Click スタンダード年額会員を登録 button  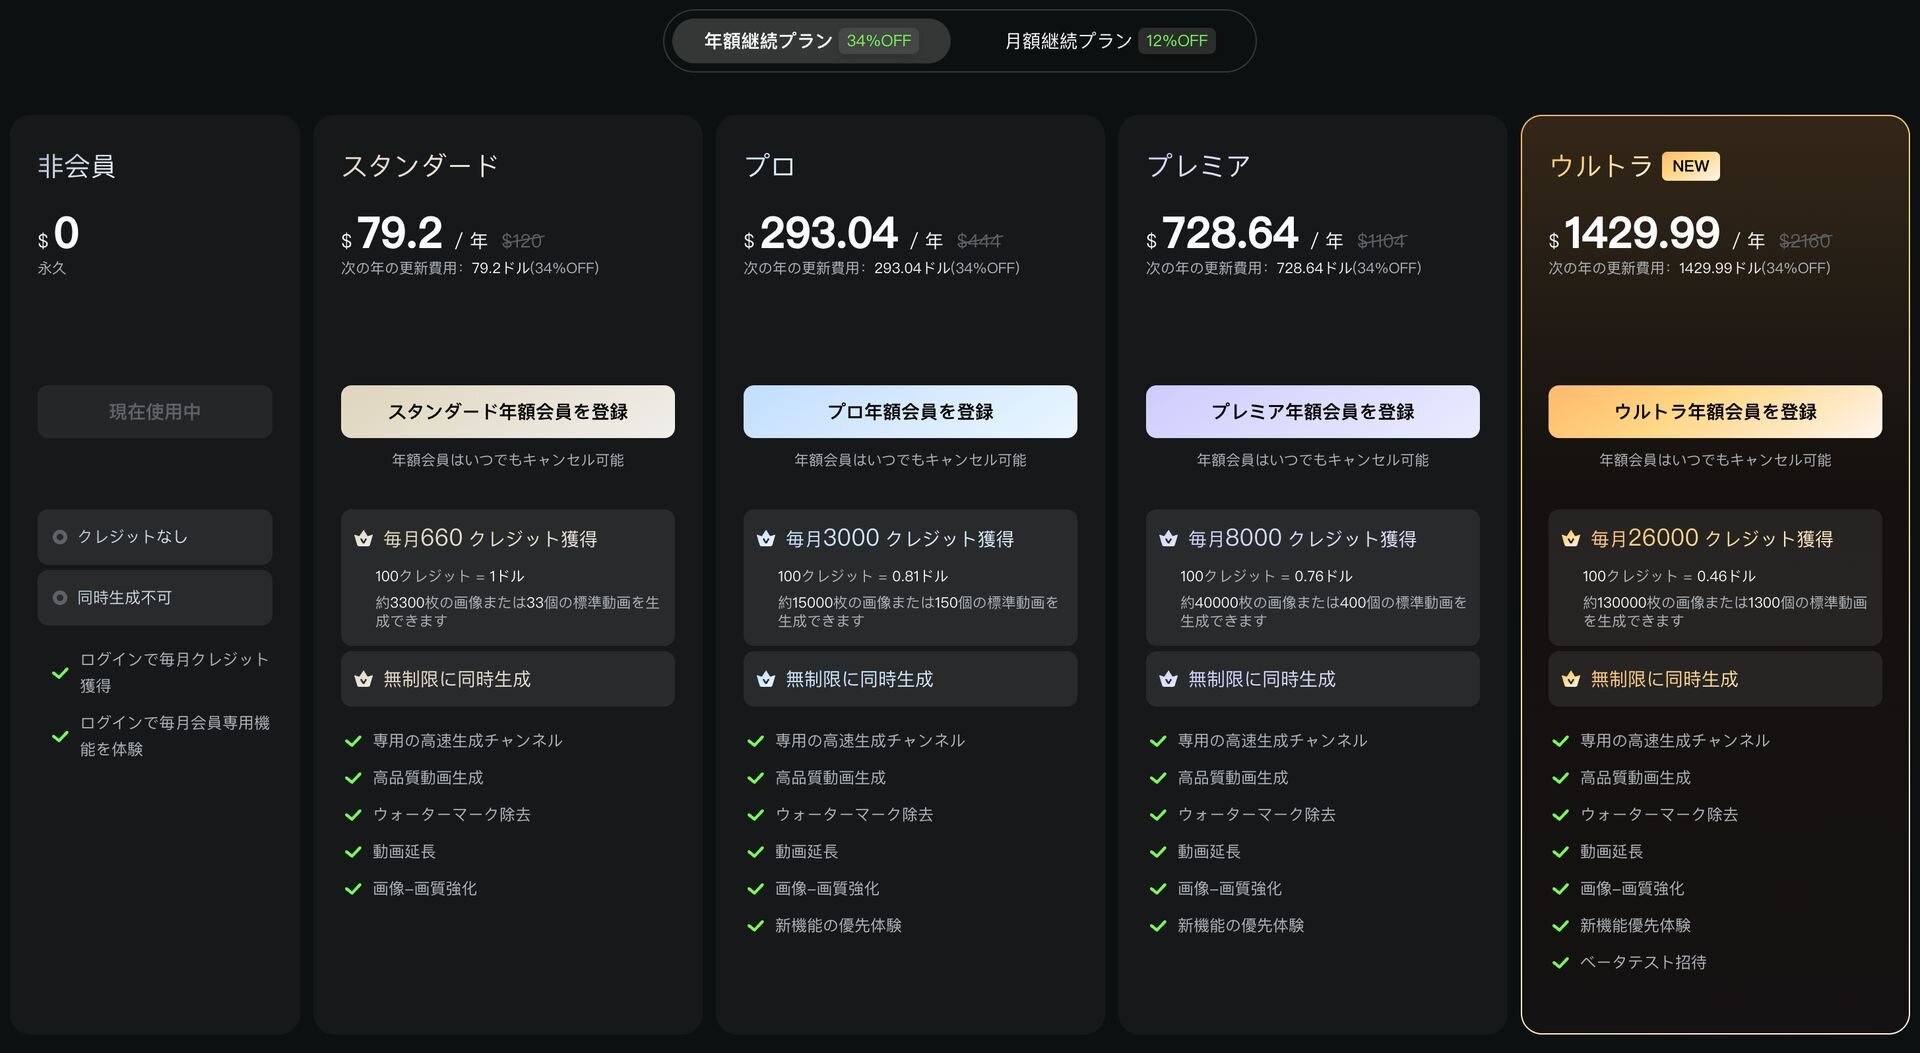[x=507, y=412]
